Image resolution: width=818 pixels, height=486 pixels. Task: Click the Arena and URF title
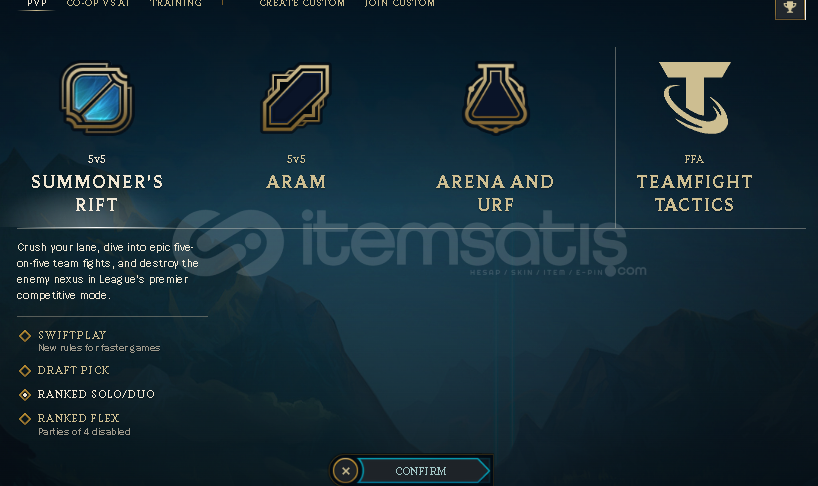click(x=495, y=193)
